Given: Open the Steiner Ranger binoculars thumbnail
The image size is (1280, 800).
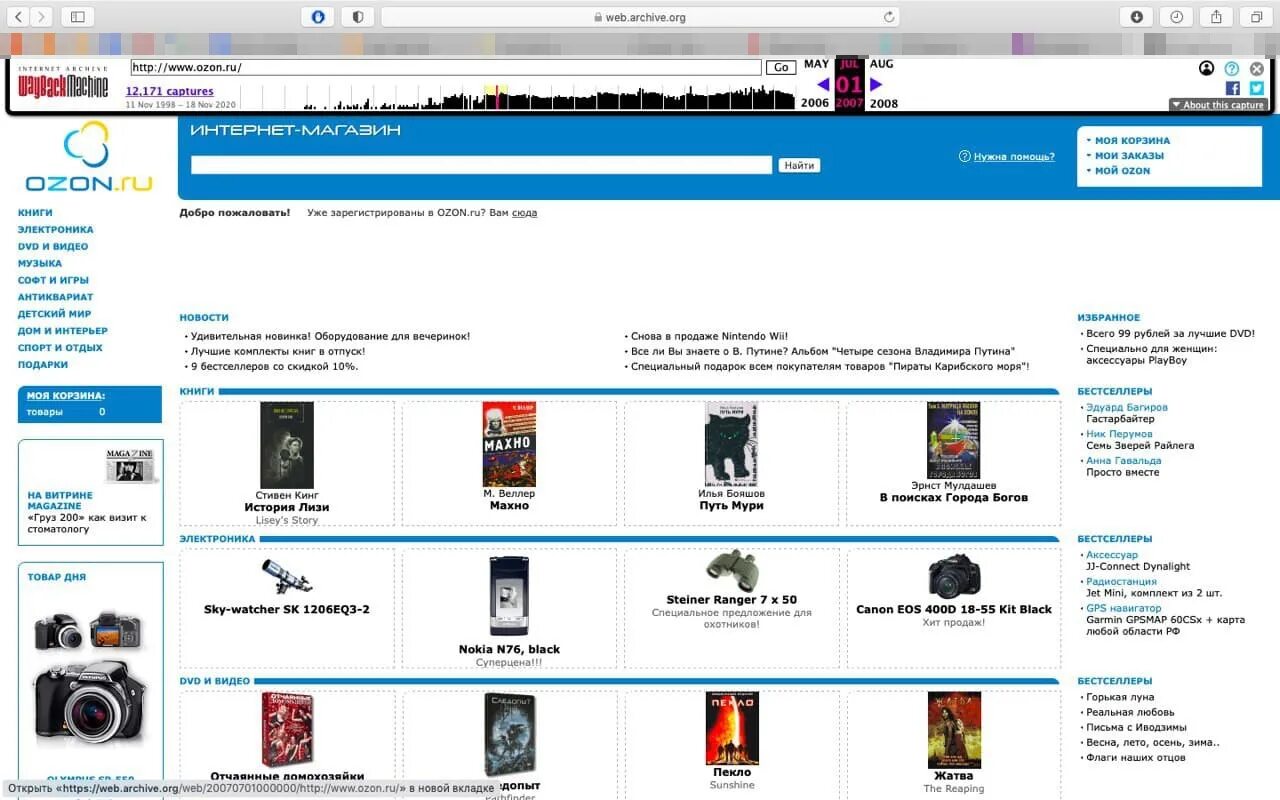Looking at the screenshot, I should 732,569.
